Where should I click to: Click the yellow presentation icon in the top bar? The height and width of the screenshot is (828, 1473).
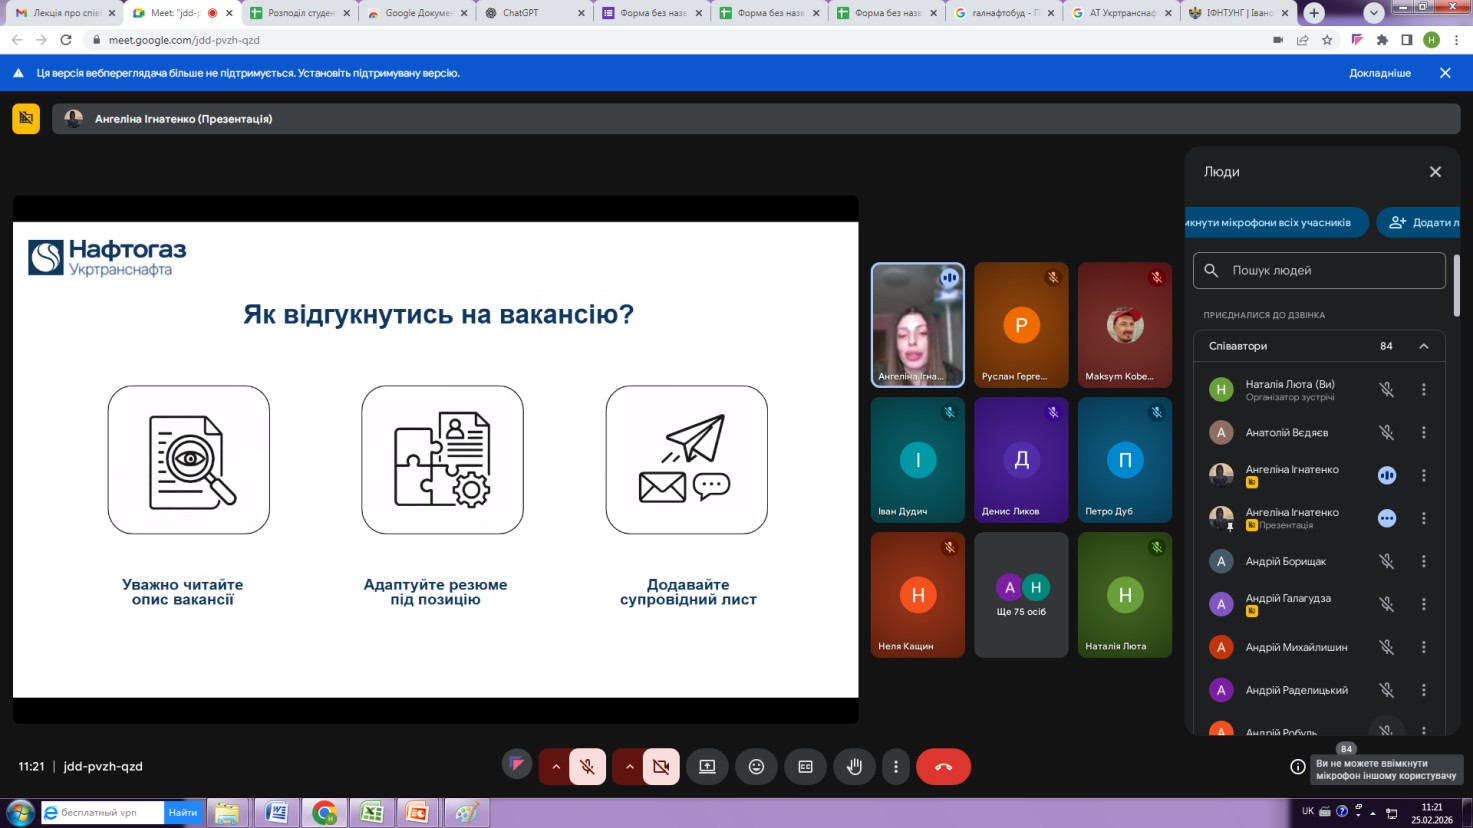[x=26, y=118]
